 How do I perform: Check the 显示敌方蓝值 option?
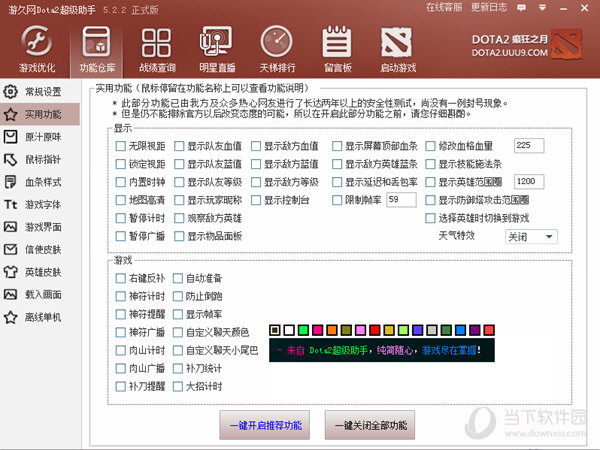[x=256, y=164]
